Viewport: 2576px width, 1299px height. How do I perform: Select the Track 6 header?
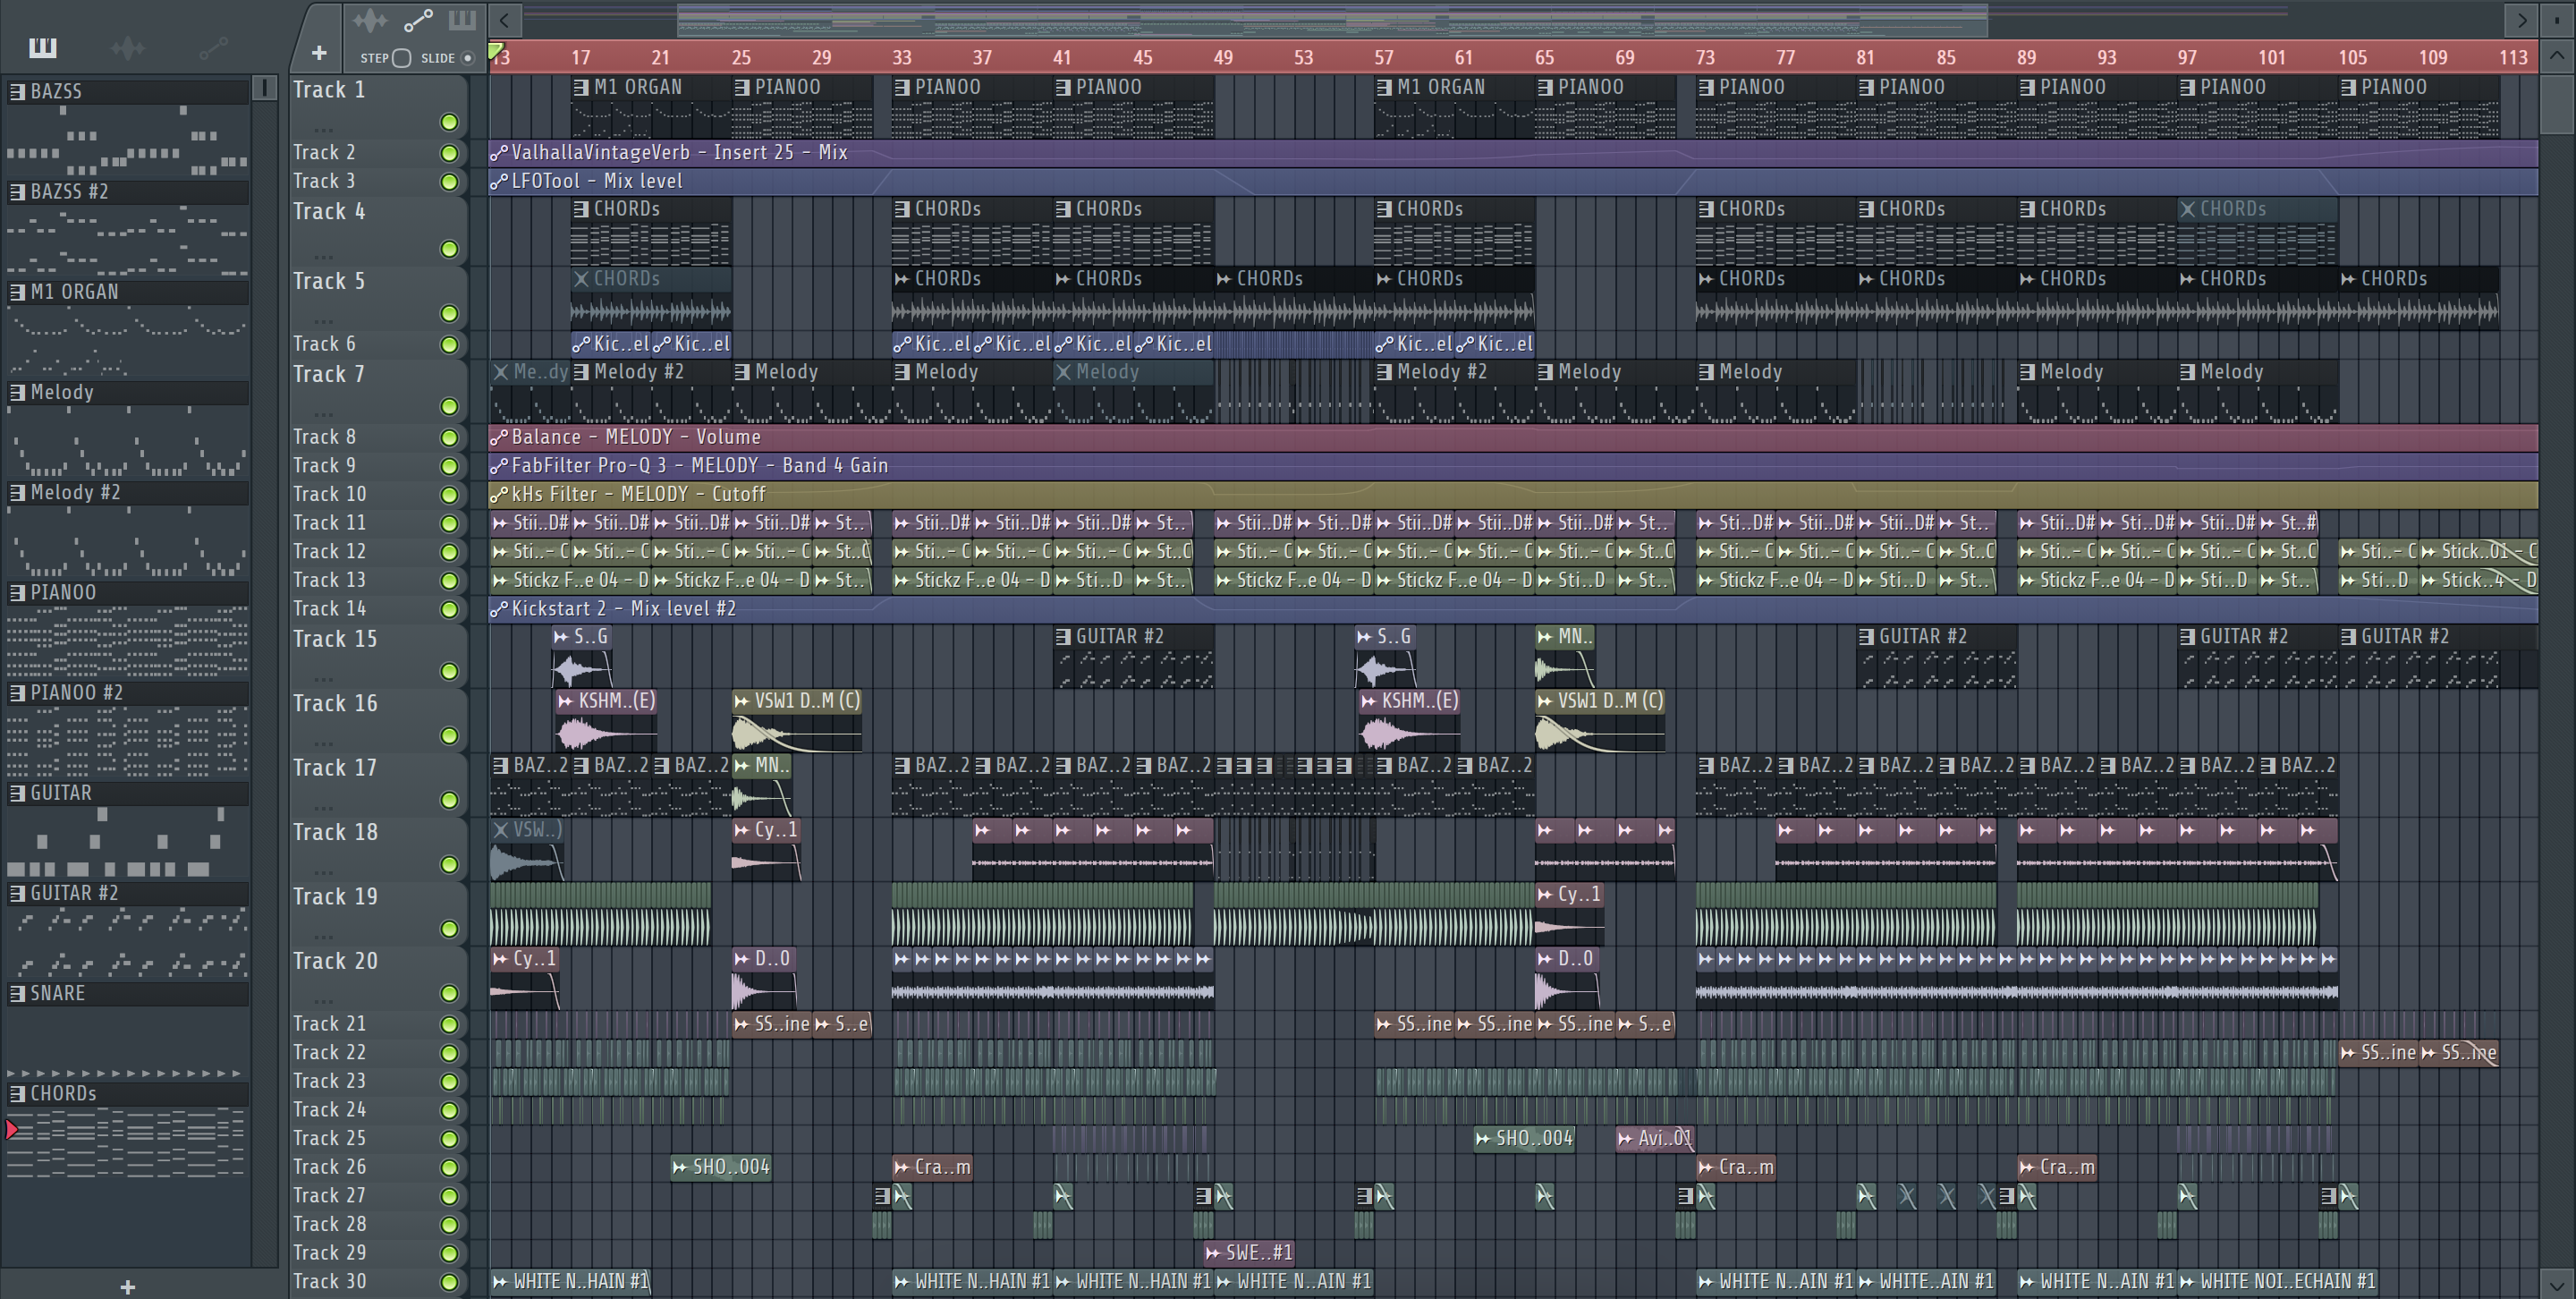[378, 344]
